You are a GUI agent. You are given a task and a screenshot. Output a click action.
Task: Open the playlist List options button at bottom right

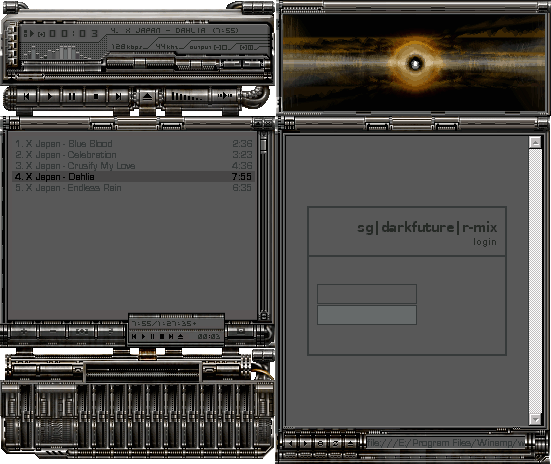pos(241,331)
